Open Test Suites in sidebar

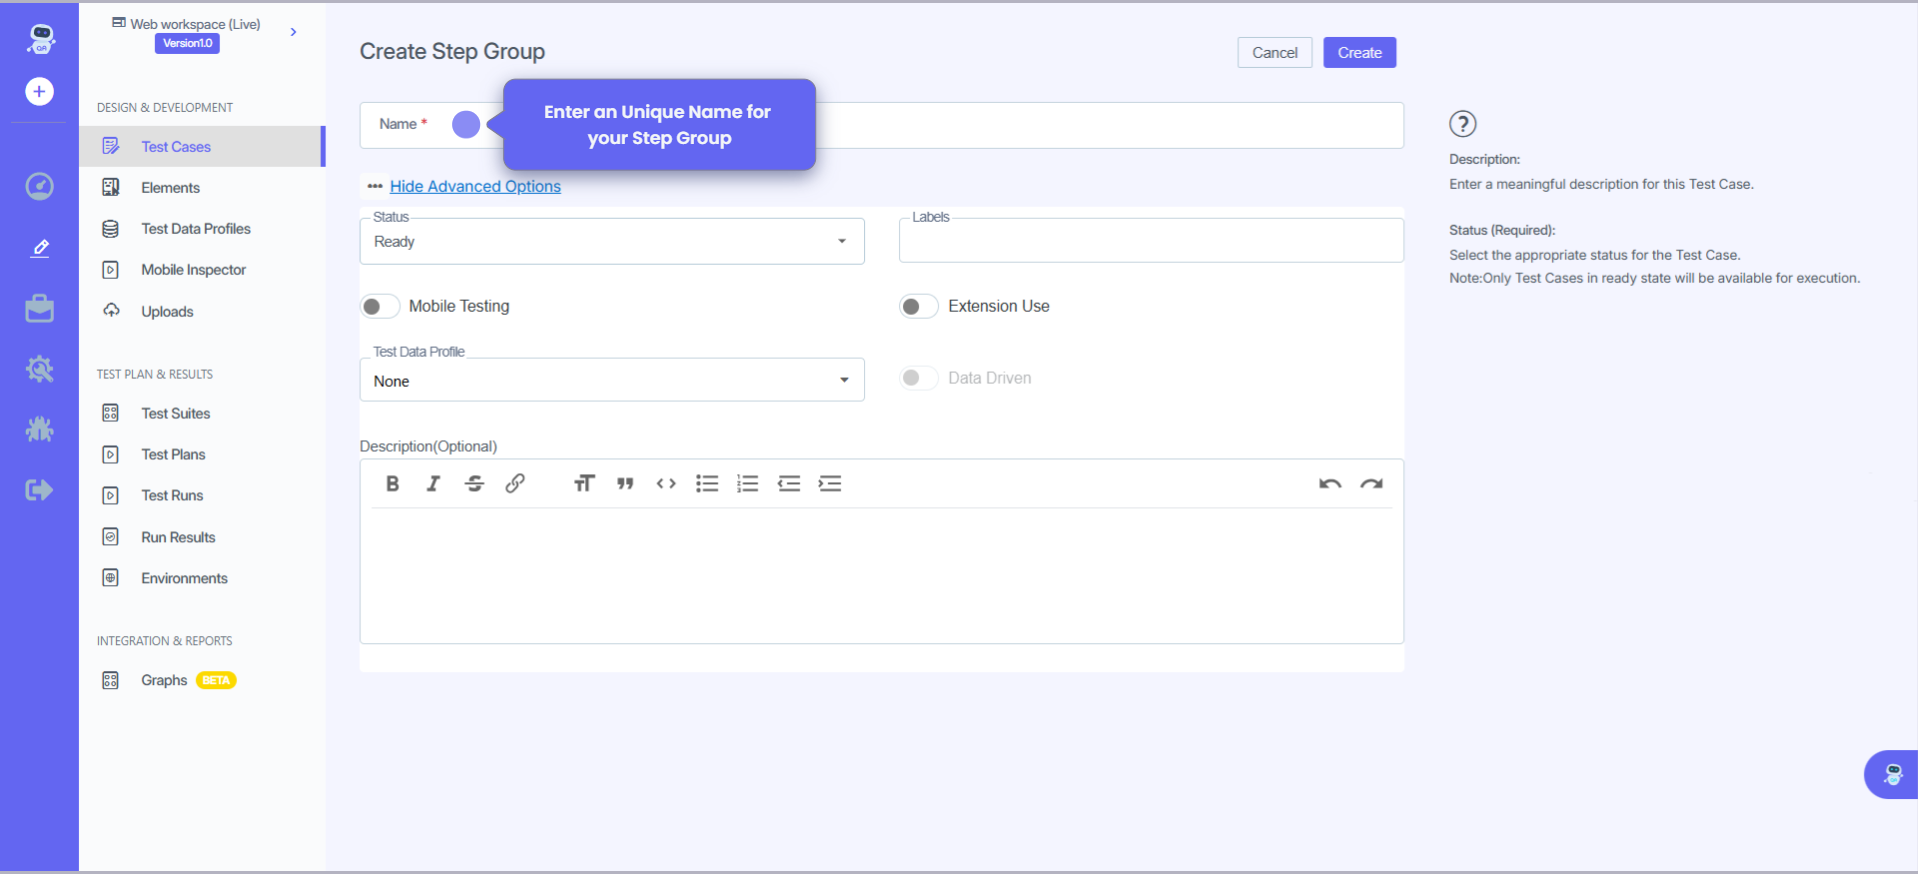click(x=175, y=413)
